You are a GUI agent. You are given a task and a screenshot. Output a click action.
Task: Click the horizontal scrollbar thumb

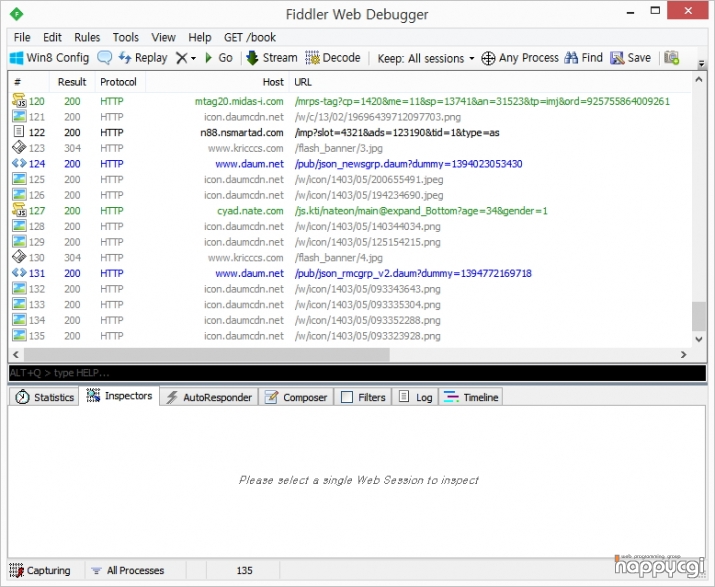click(207, 354)
